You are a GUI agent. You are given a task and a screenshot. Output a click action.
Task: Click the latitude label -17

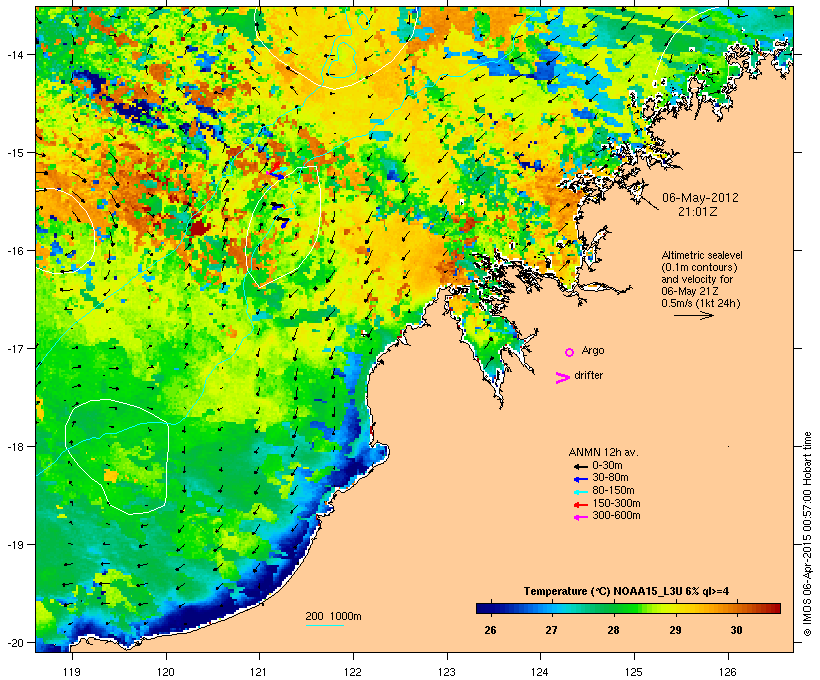(15, 348)
